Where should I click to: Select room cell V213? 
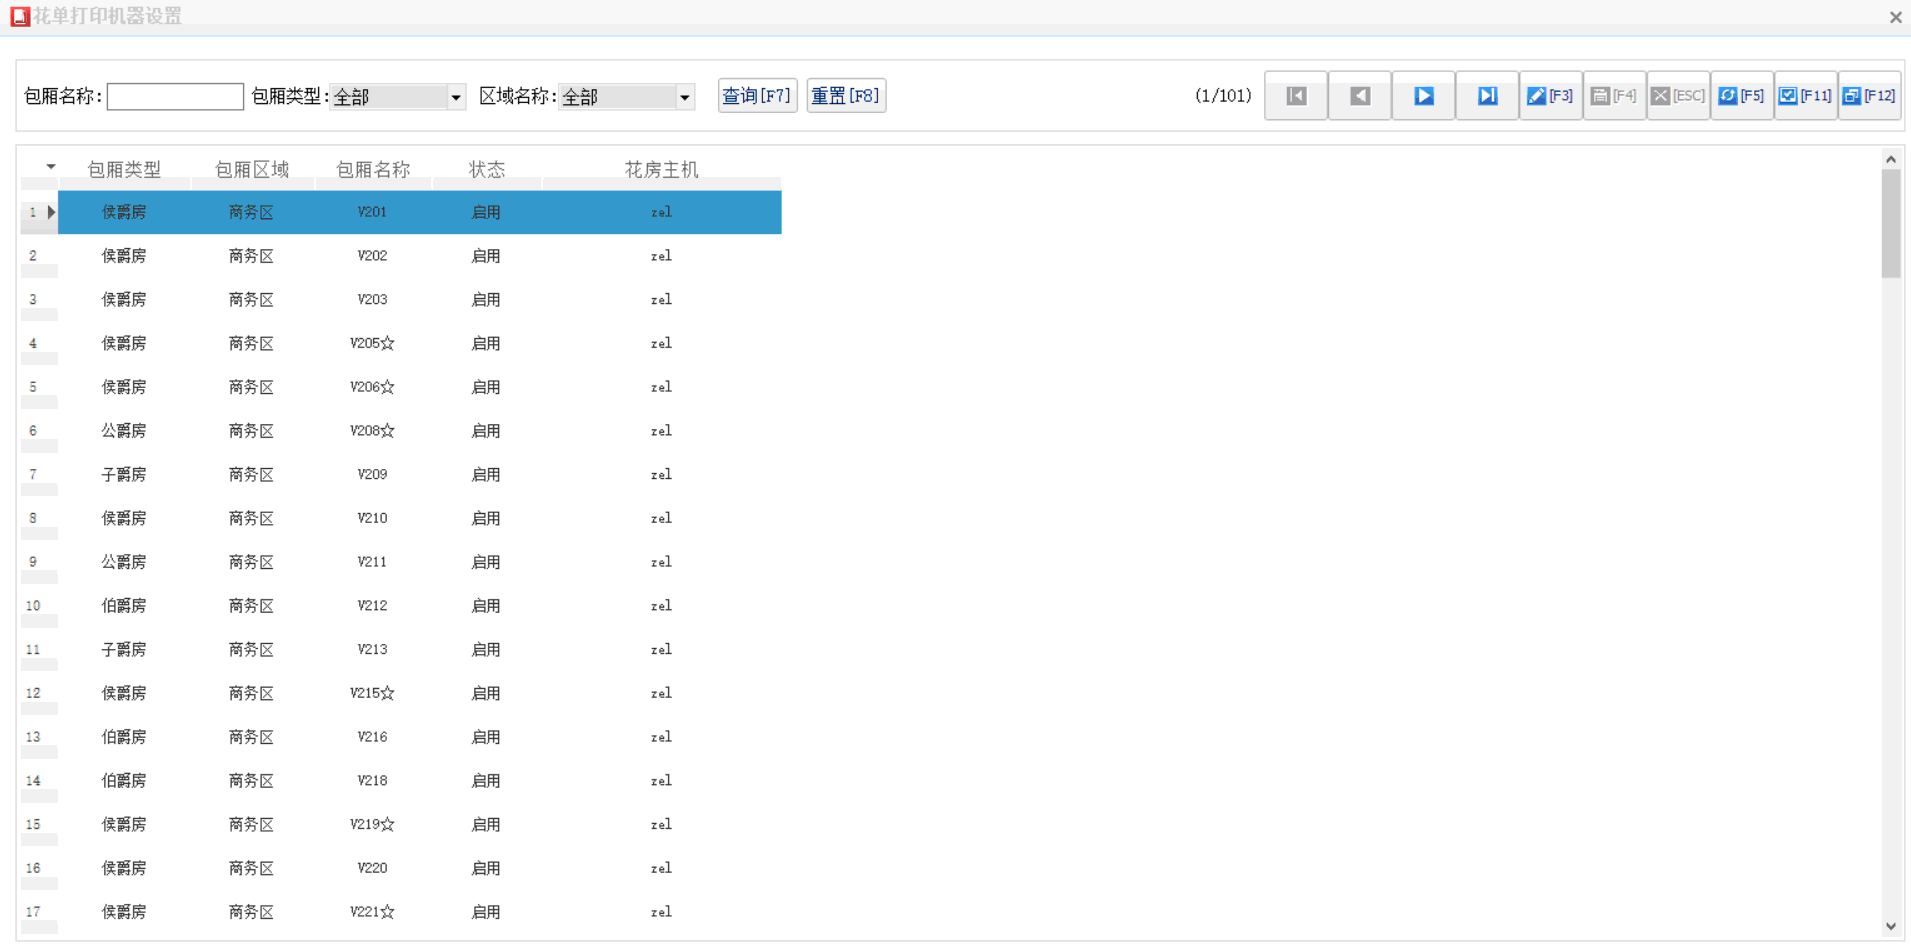(372, 650)
